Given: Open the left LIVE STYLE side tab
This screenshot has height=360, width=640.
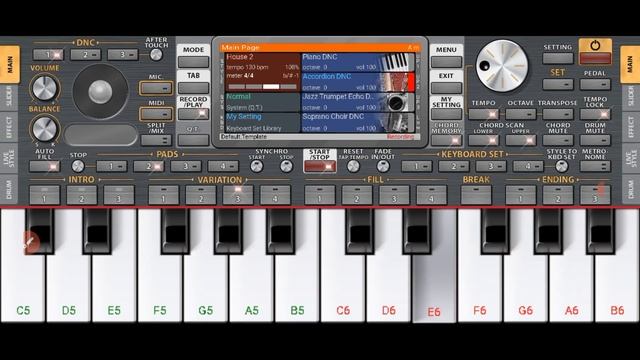Looking at the screenshot, I should 9,158.
